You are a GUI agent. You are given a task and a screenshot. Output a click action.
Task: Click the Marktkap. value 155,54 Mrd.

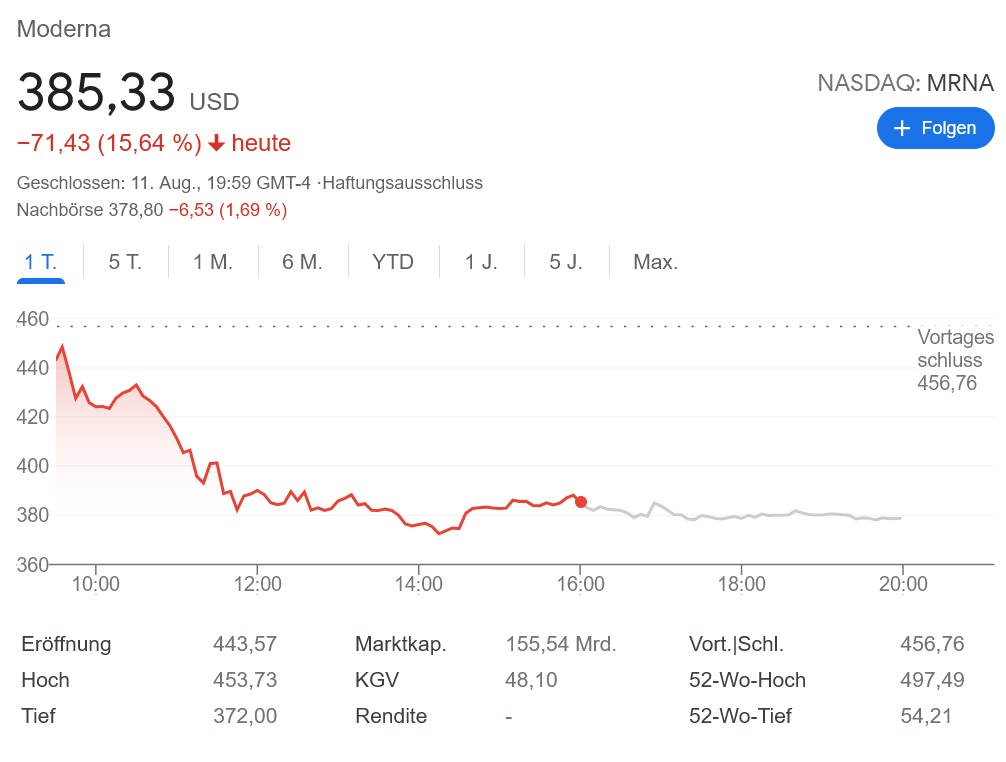(x=561, y=644)
